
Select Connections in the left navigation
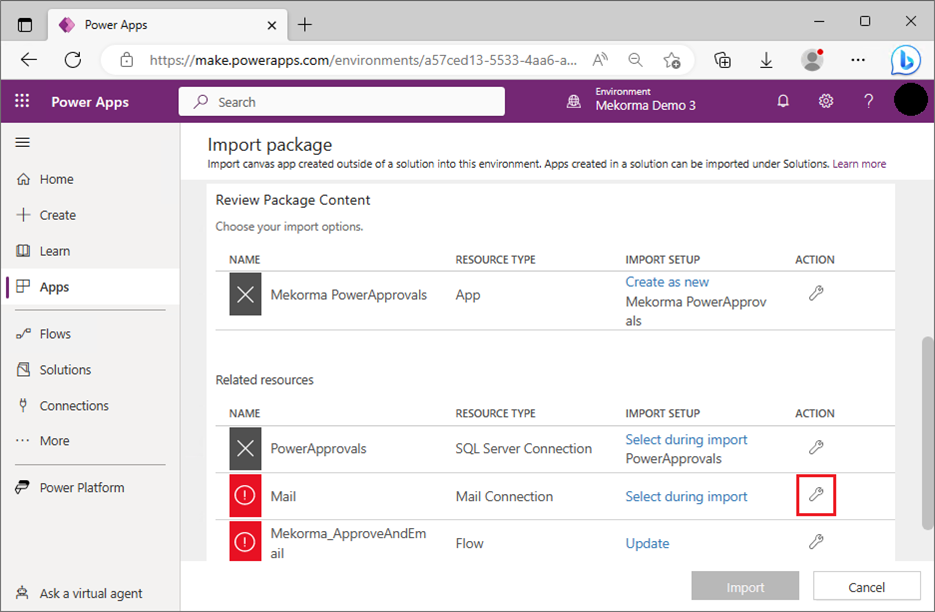tap(74, 406)
